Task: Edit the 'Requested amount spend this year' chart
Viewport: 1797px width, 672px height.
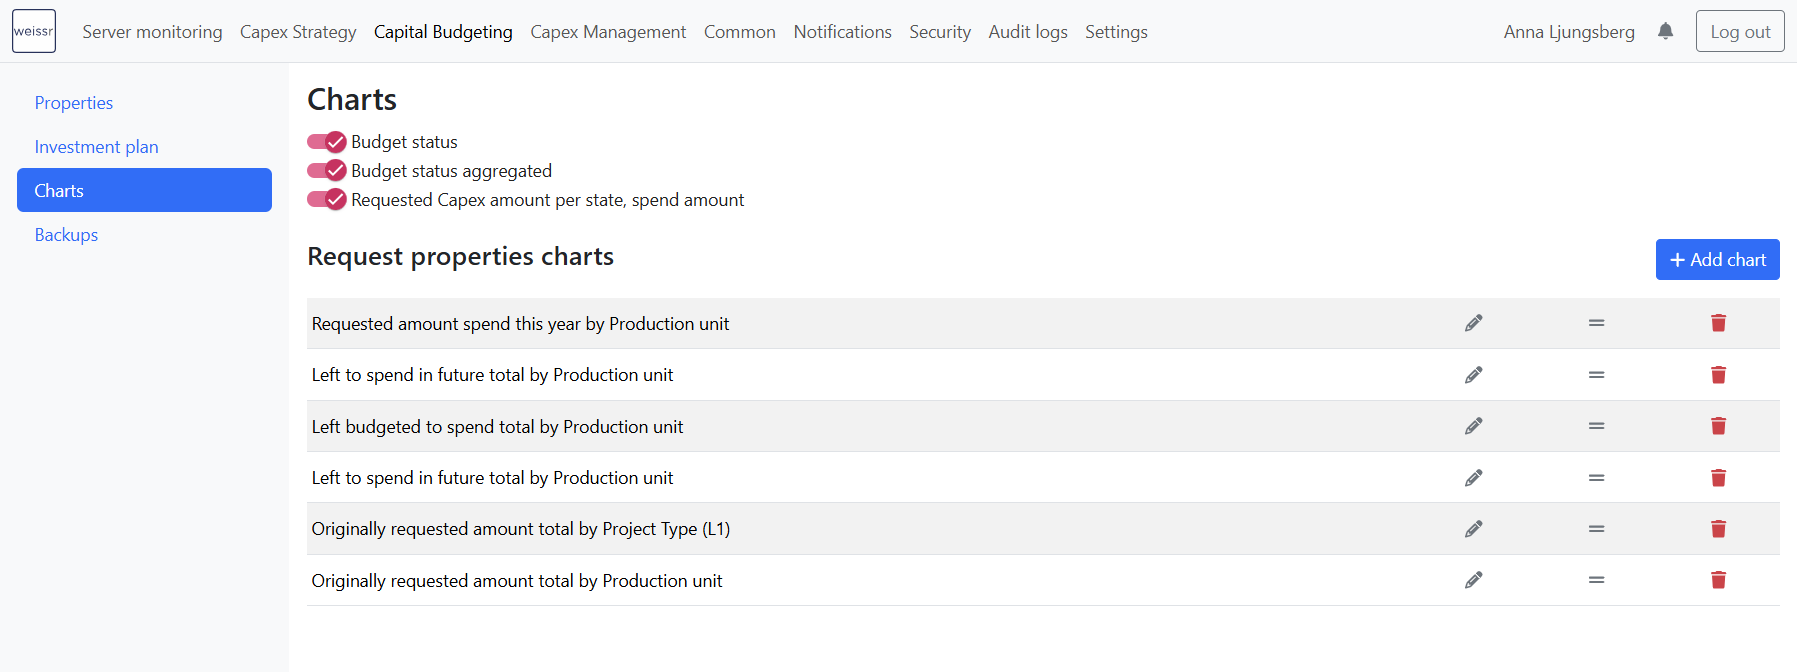Action: pyautogui.click(x=1473, y=323)
